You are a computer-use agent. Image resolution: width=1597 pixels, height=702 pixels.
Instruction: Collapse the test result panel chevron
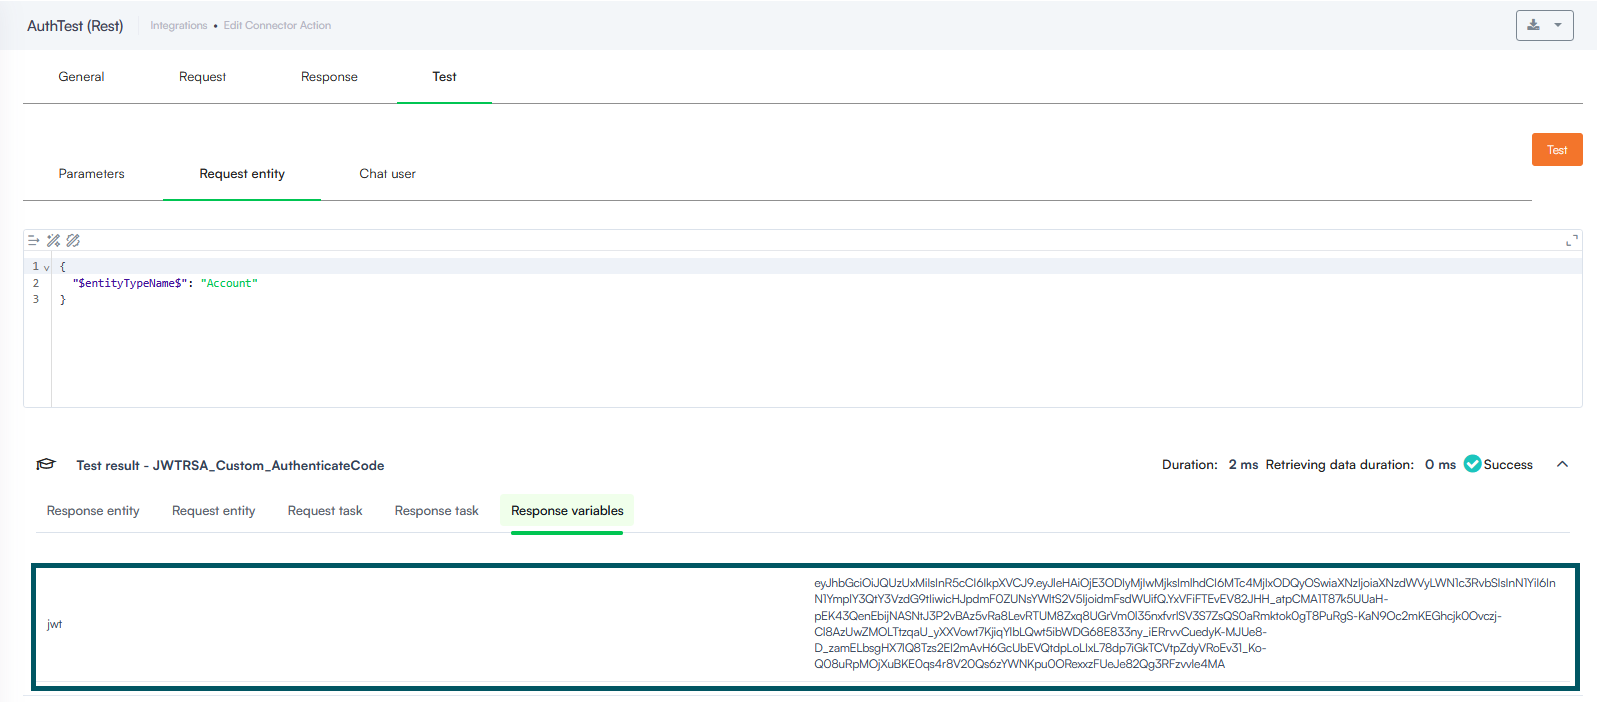coord(1562,464)
